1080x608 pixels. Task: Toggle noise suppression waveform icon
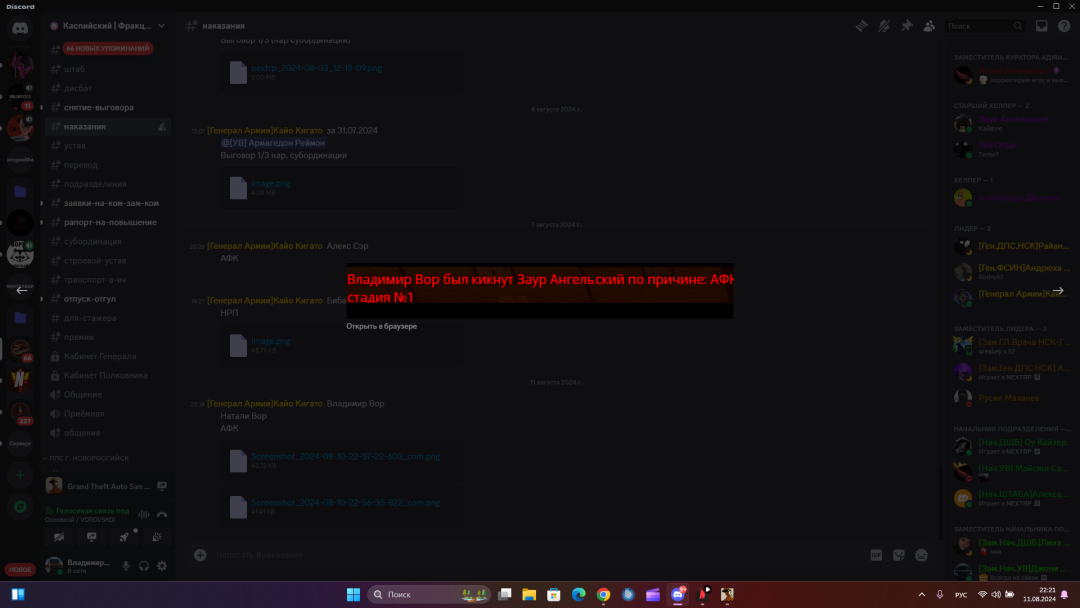coord(144,514)
